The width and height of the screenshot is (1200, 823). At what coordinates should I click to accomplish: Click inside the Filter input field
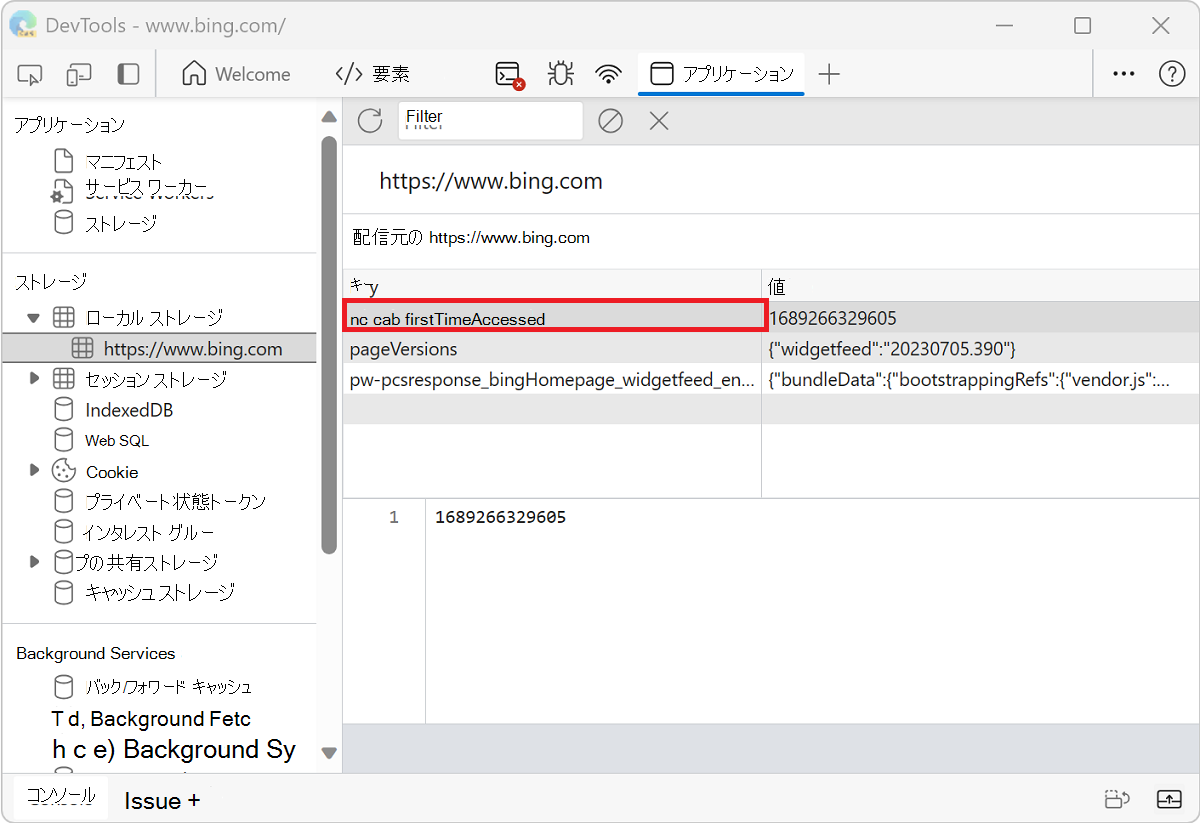[x=490, y=119]
